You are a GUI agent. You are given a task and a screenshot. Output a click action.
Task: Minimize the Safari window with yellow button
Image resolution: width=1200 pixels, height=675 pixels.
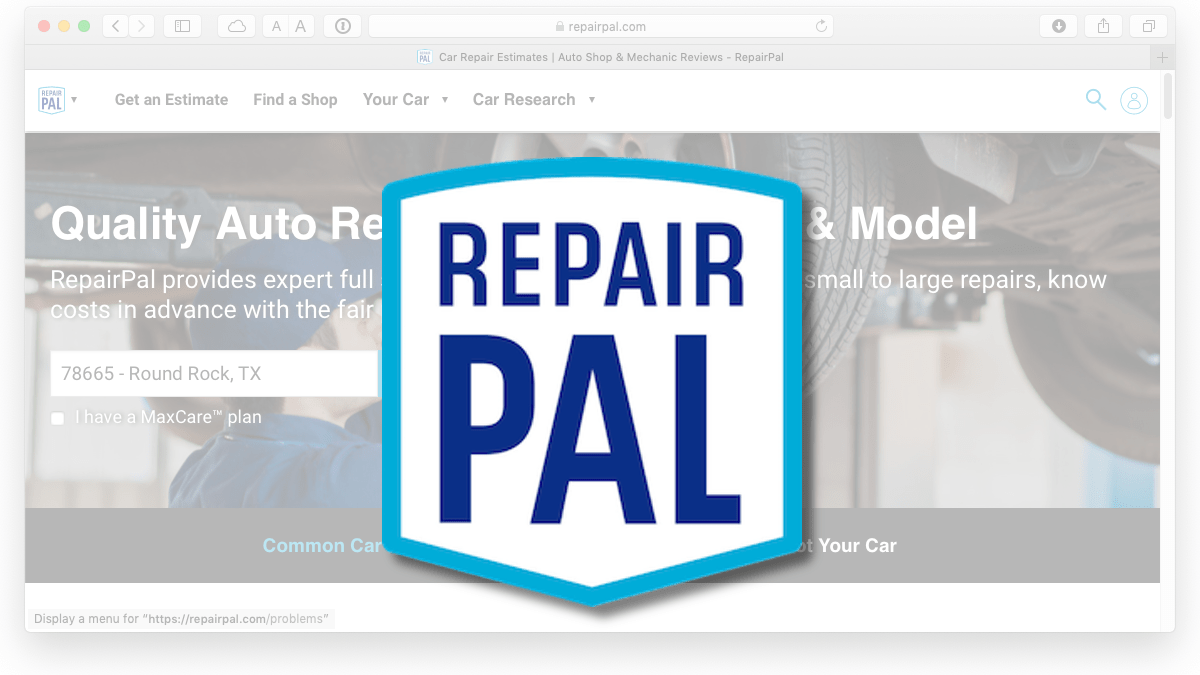tap(64, 26)
